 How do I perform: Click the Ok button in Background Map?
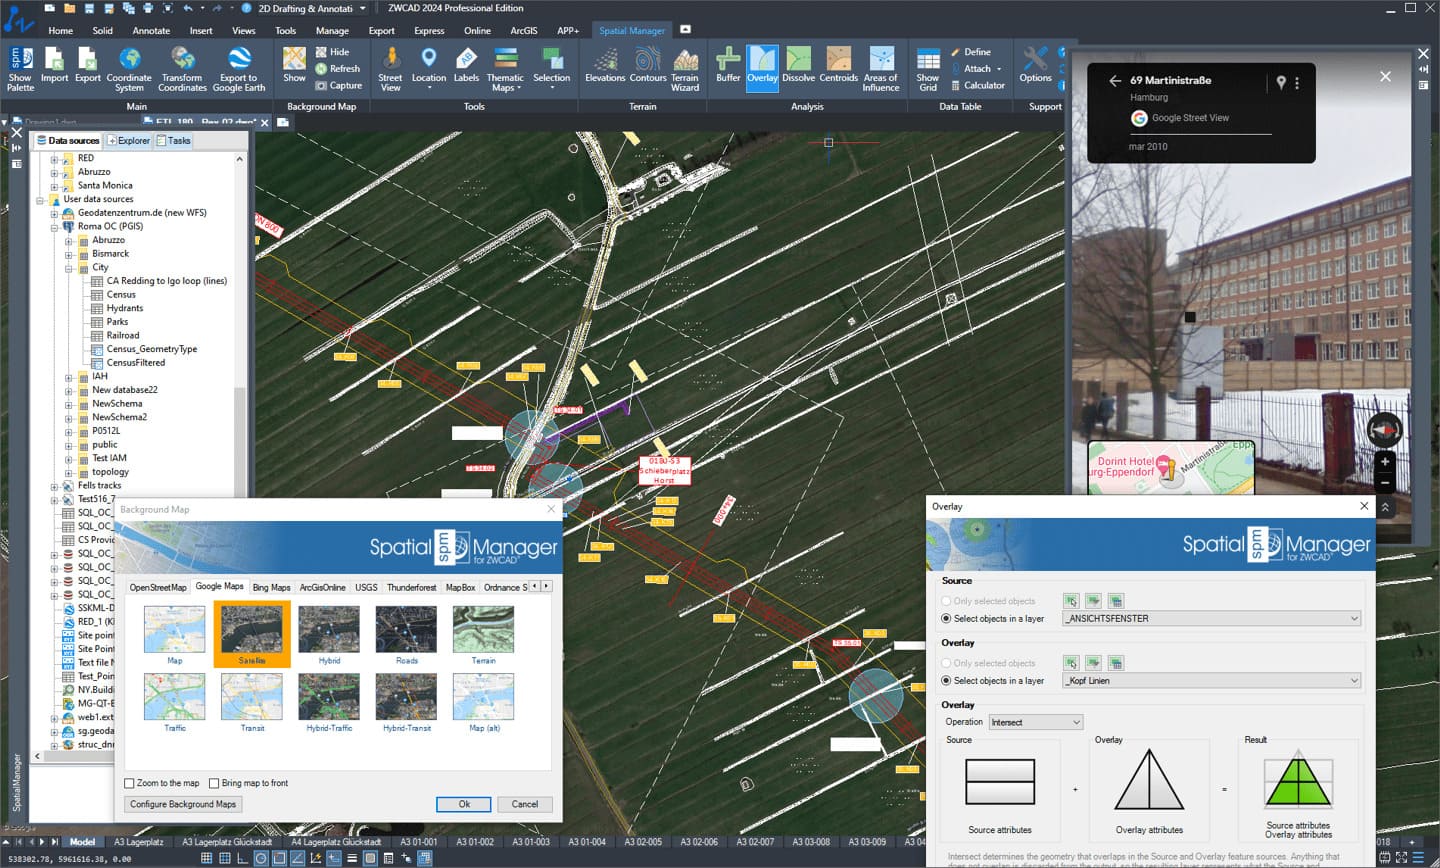click(x=464, y=804)
